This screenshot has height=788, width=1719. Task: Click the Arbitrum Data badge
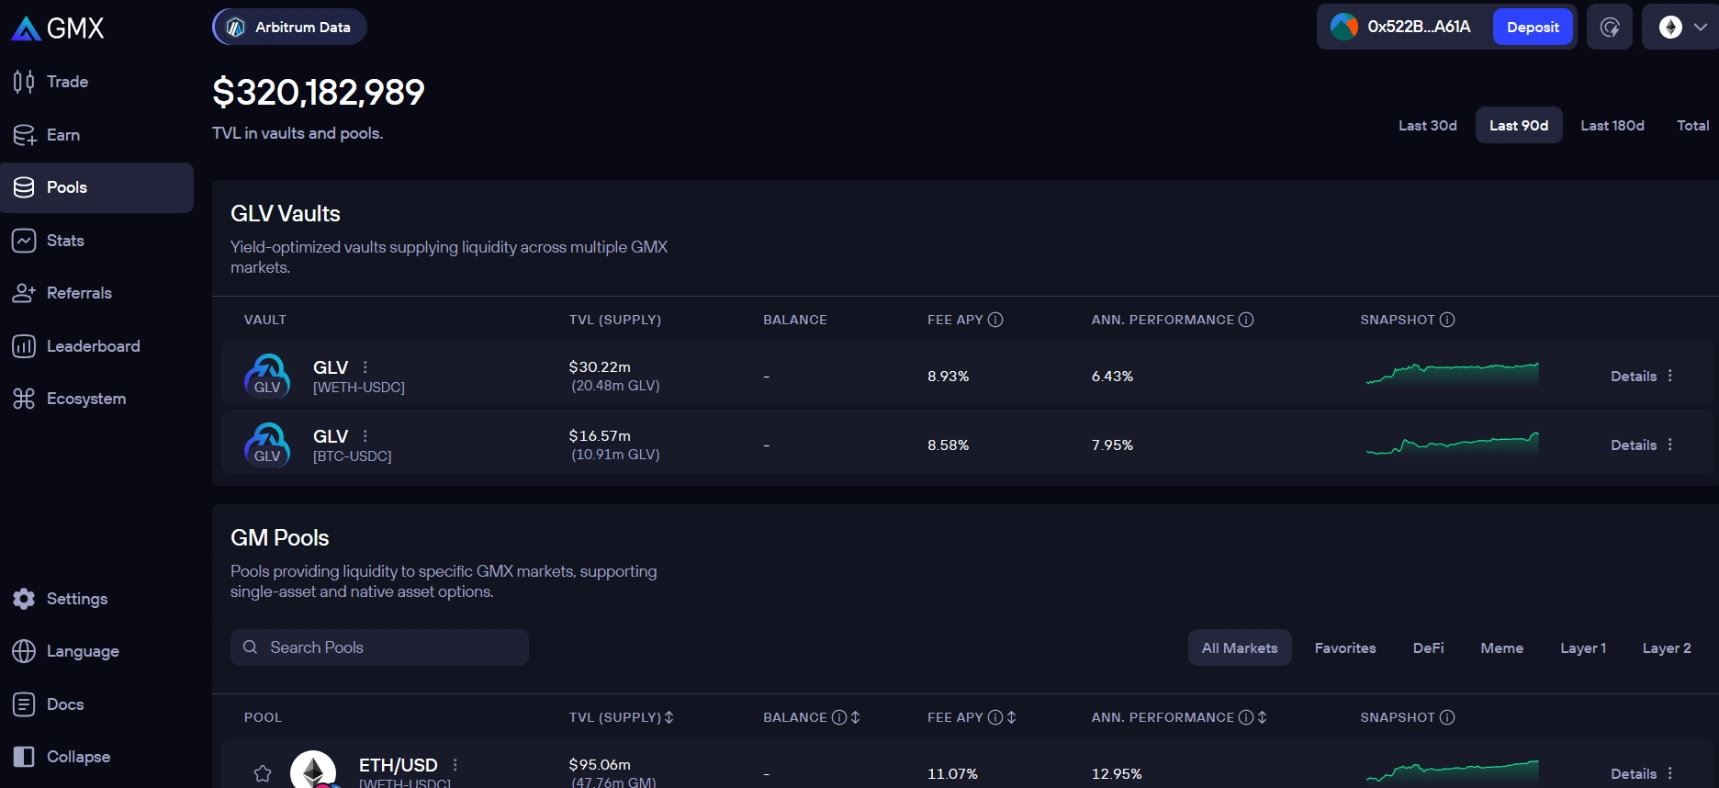pyautogui.click(x=289, y=27)
